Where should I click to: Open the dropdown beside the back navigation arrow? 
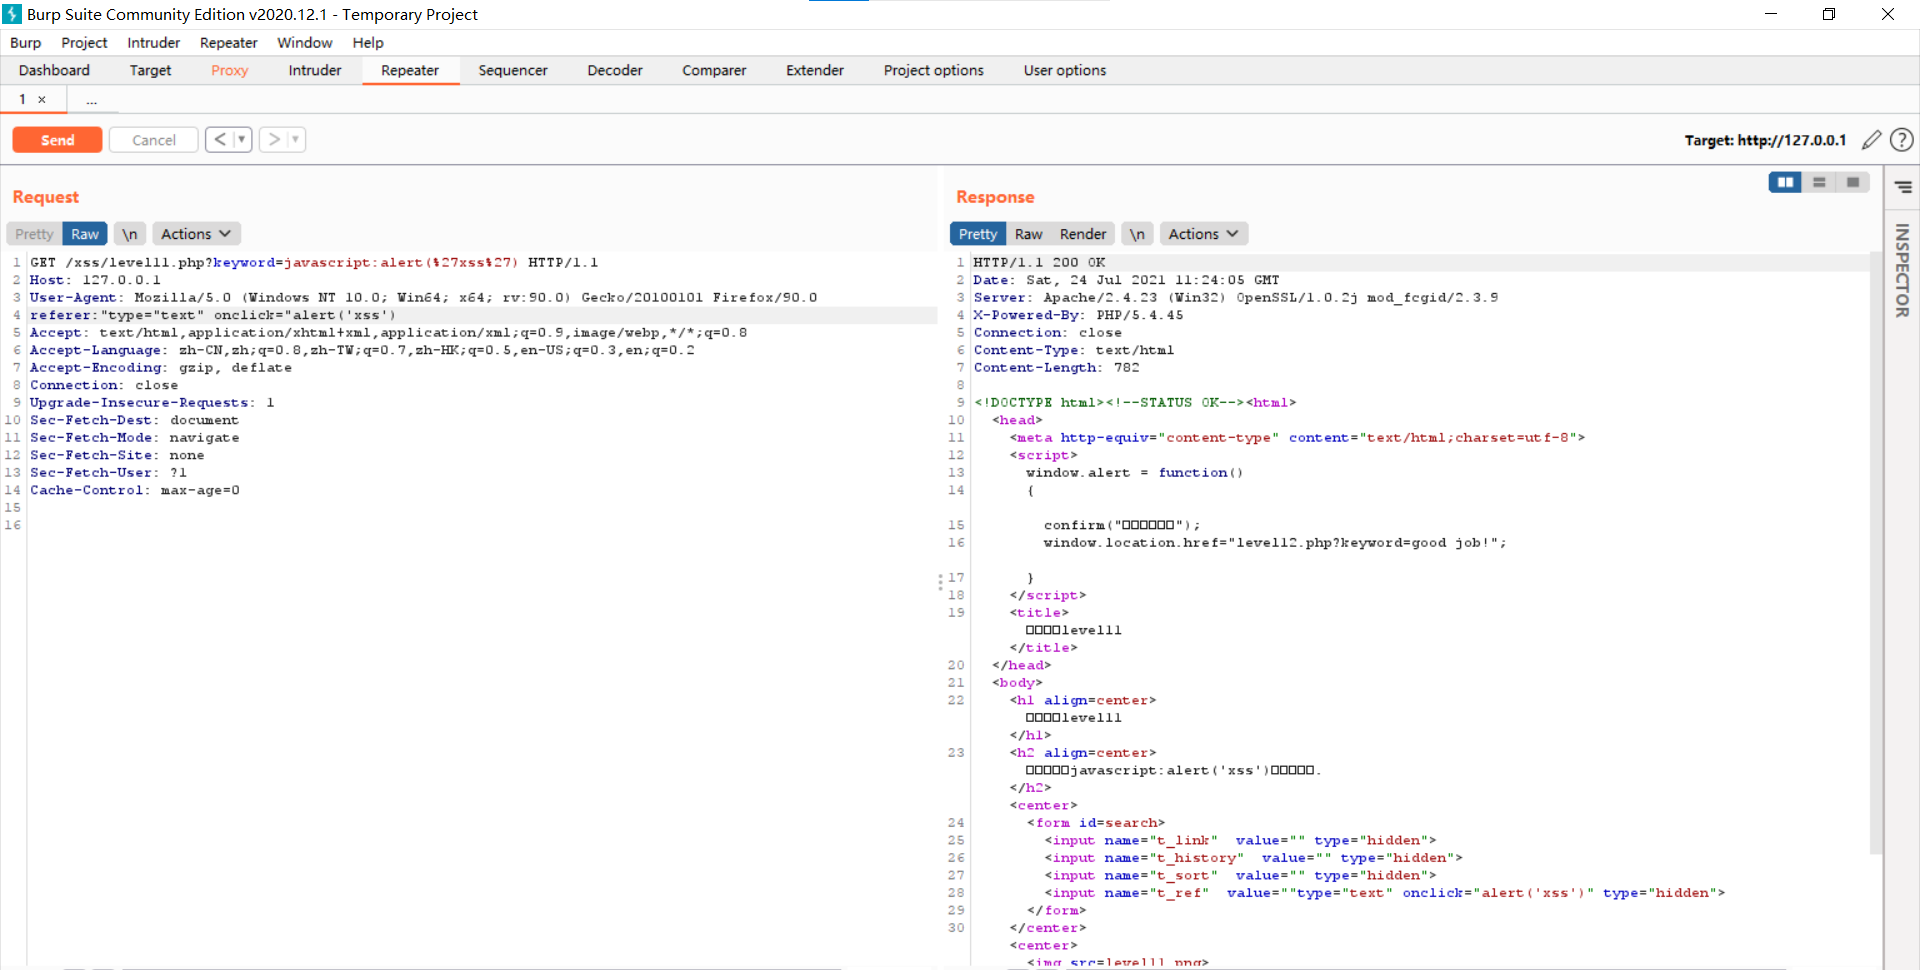click(x=239, y=139)
